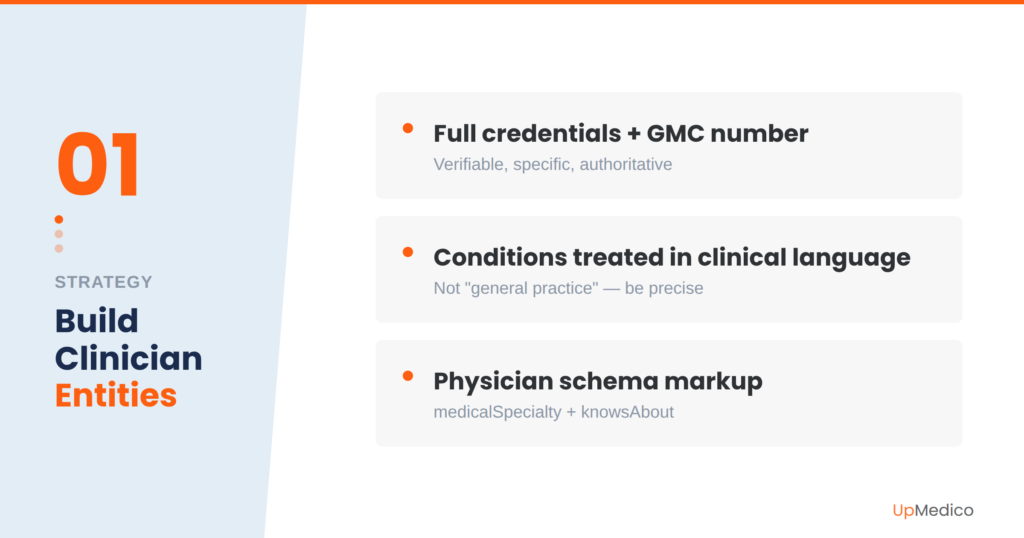
Task: Click the orange bullet beside Full credentials
Action: tap(408, 128)
